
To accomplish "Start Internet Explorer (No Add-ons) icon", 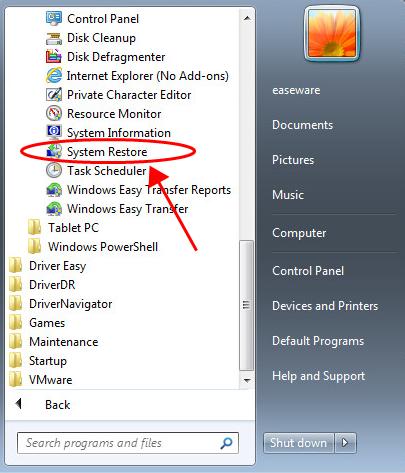I will (54, 76).
